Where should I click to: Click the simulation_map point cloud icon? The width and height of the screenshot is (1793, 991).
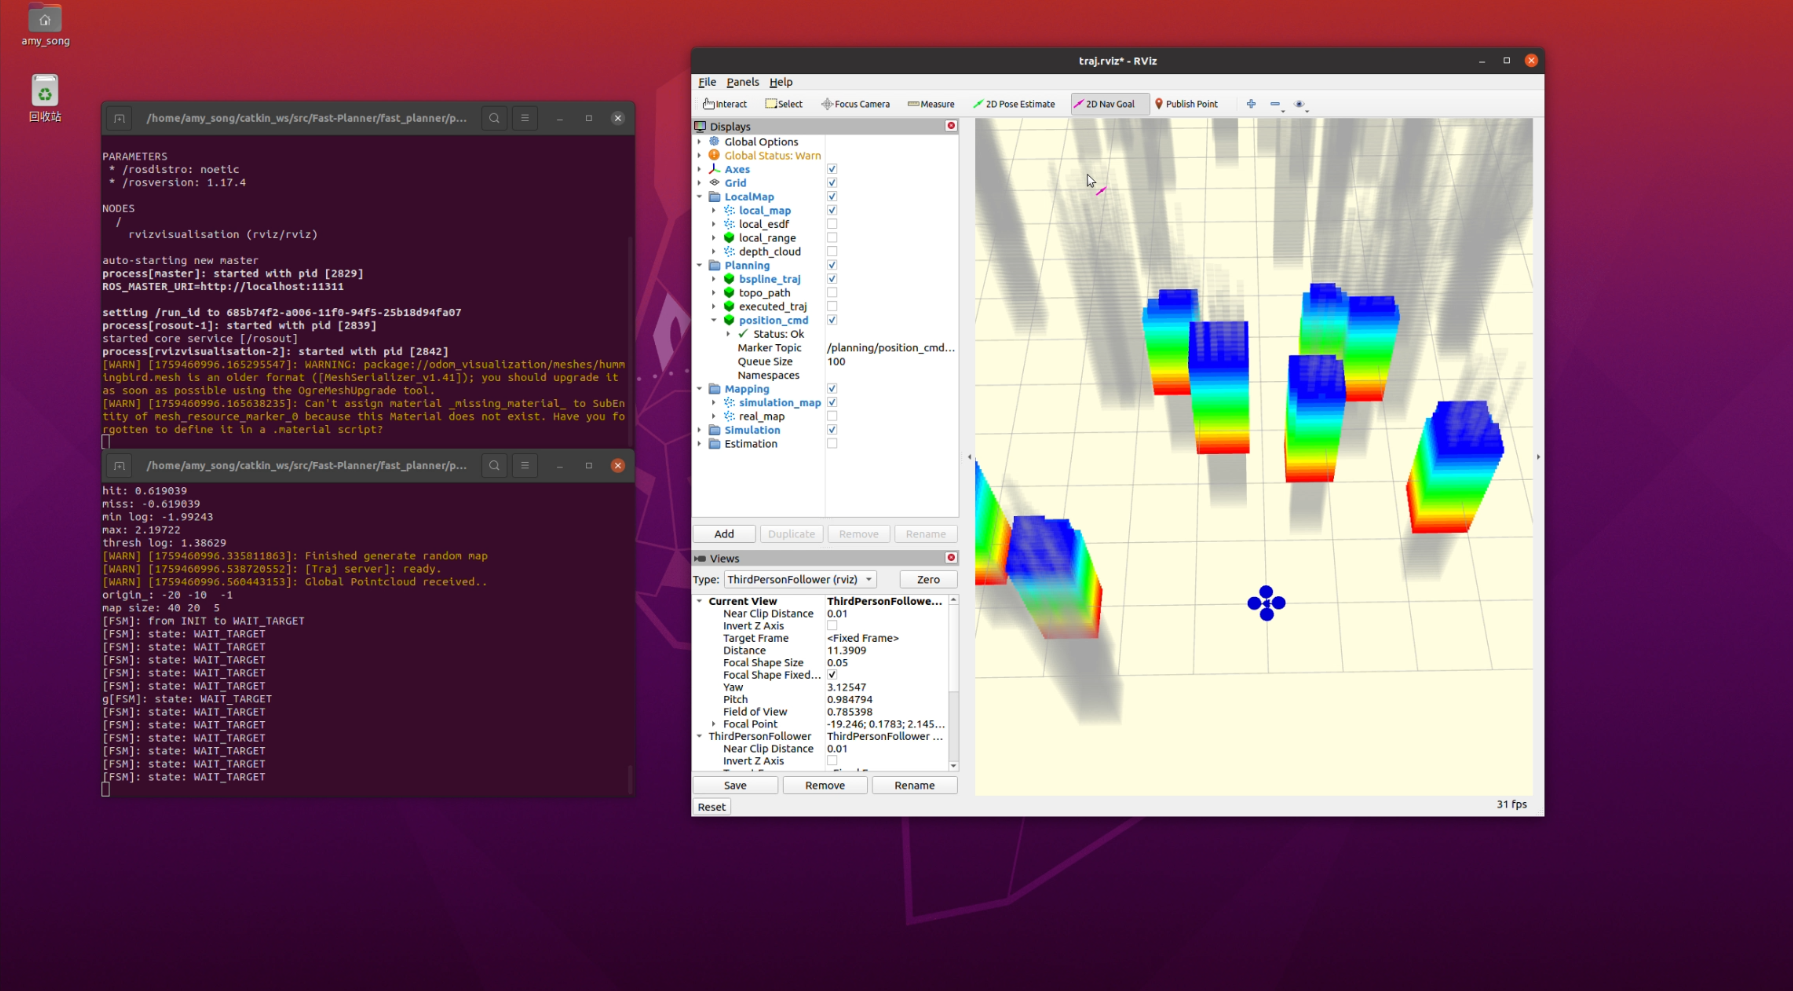coord(729,403)
